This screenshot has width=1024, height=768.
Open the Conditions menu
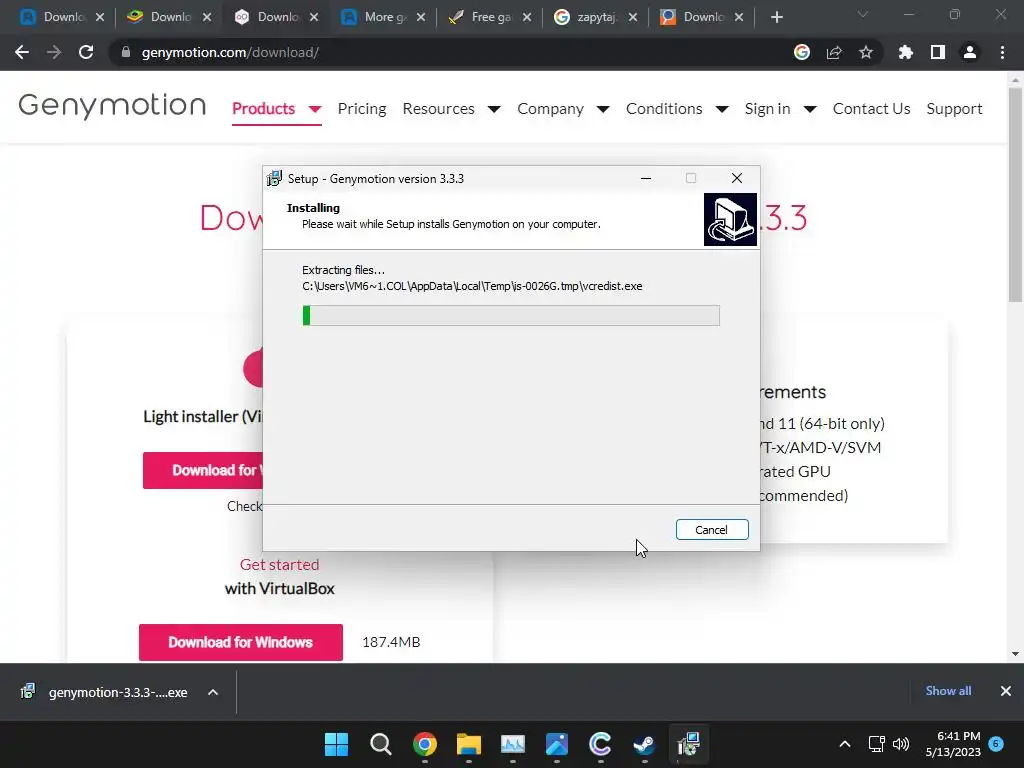click(x=664, y=108)
